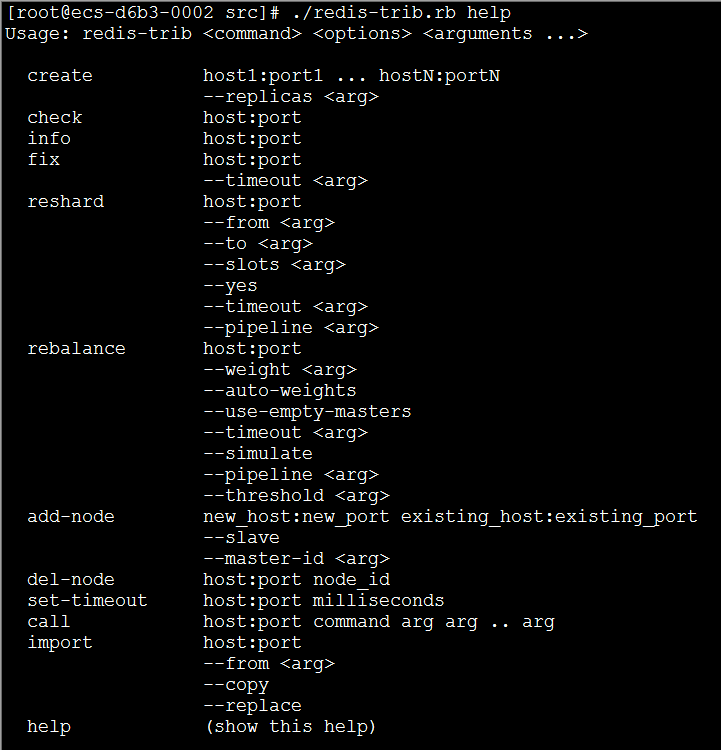This screenshot has width=721, height=750.
Task: Click the 'add-node' command text
Action: coord(71,517)
